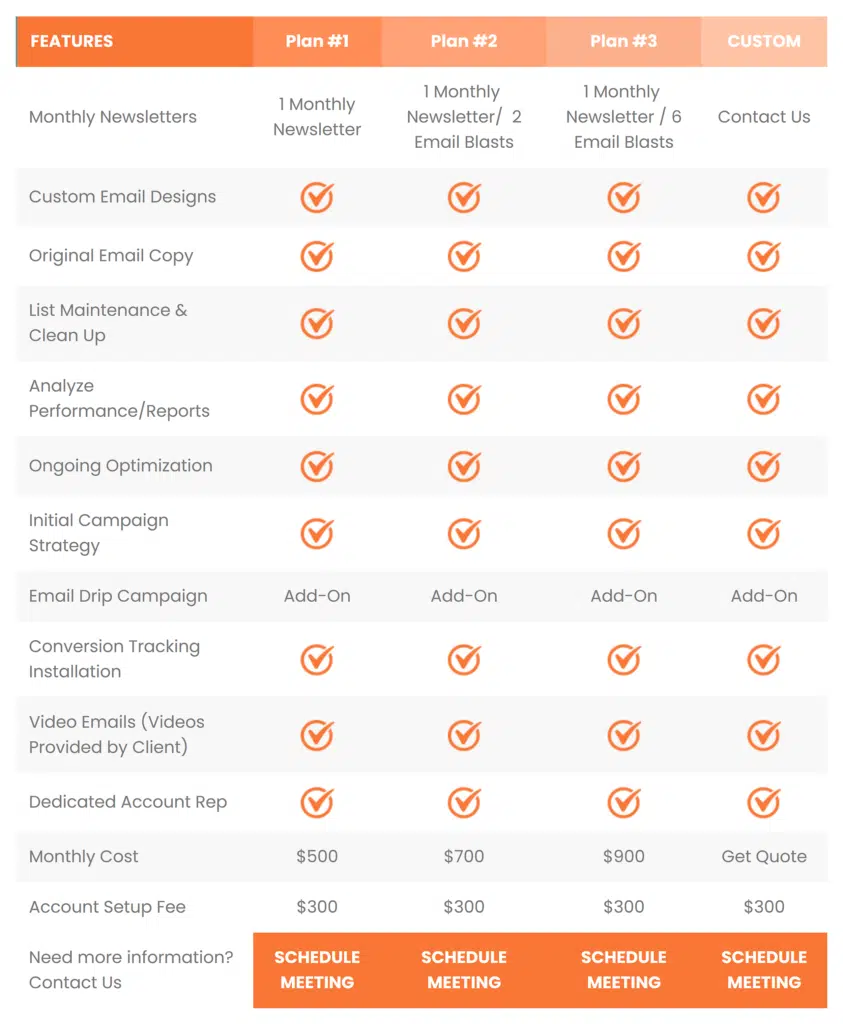Click Get Quote in Custom column
The height and width of the screenshot is (1024, 843).
[764, 857]
